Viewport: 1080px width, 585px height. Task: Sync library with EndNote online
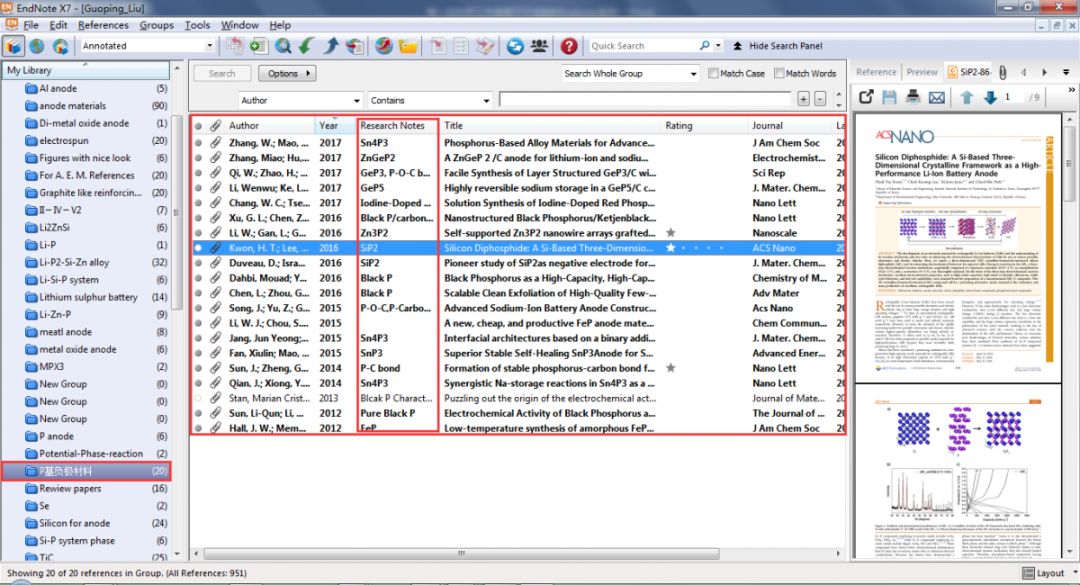(514, 45)
